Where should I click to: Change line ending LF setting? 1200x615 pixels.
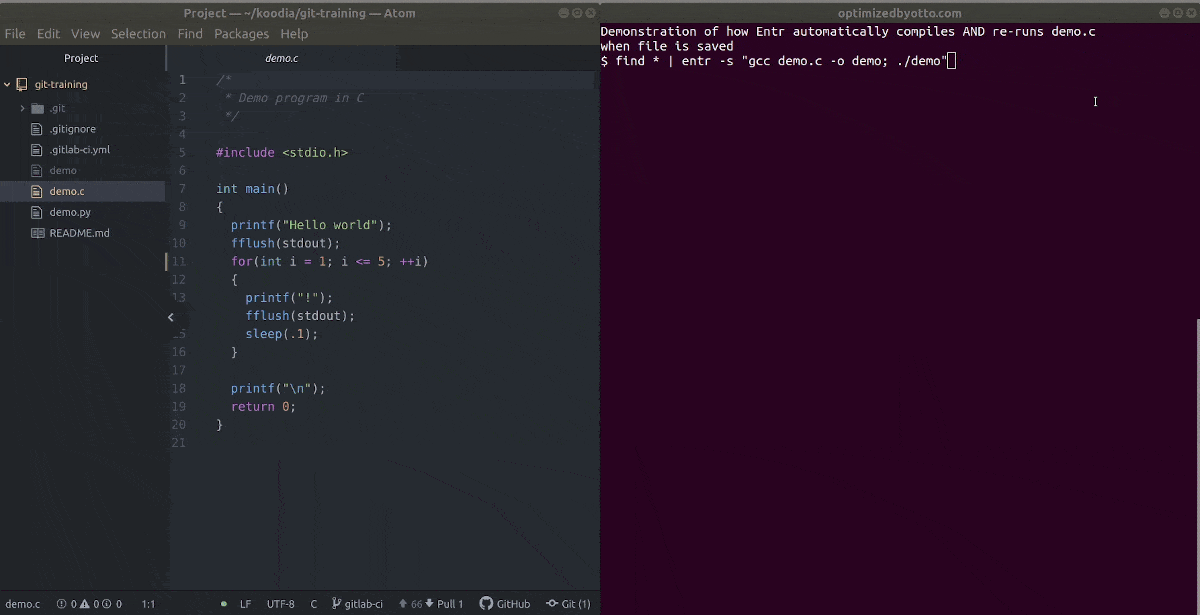245,604
